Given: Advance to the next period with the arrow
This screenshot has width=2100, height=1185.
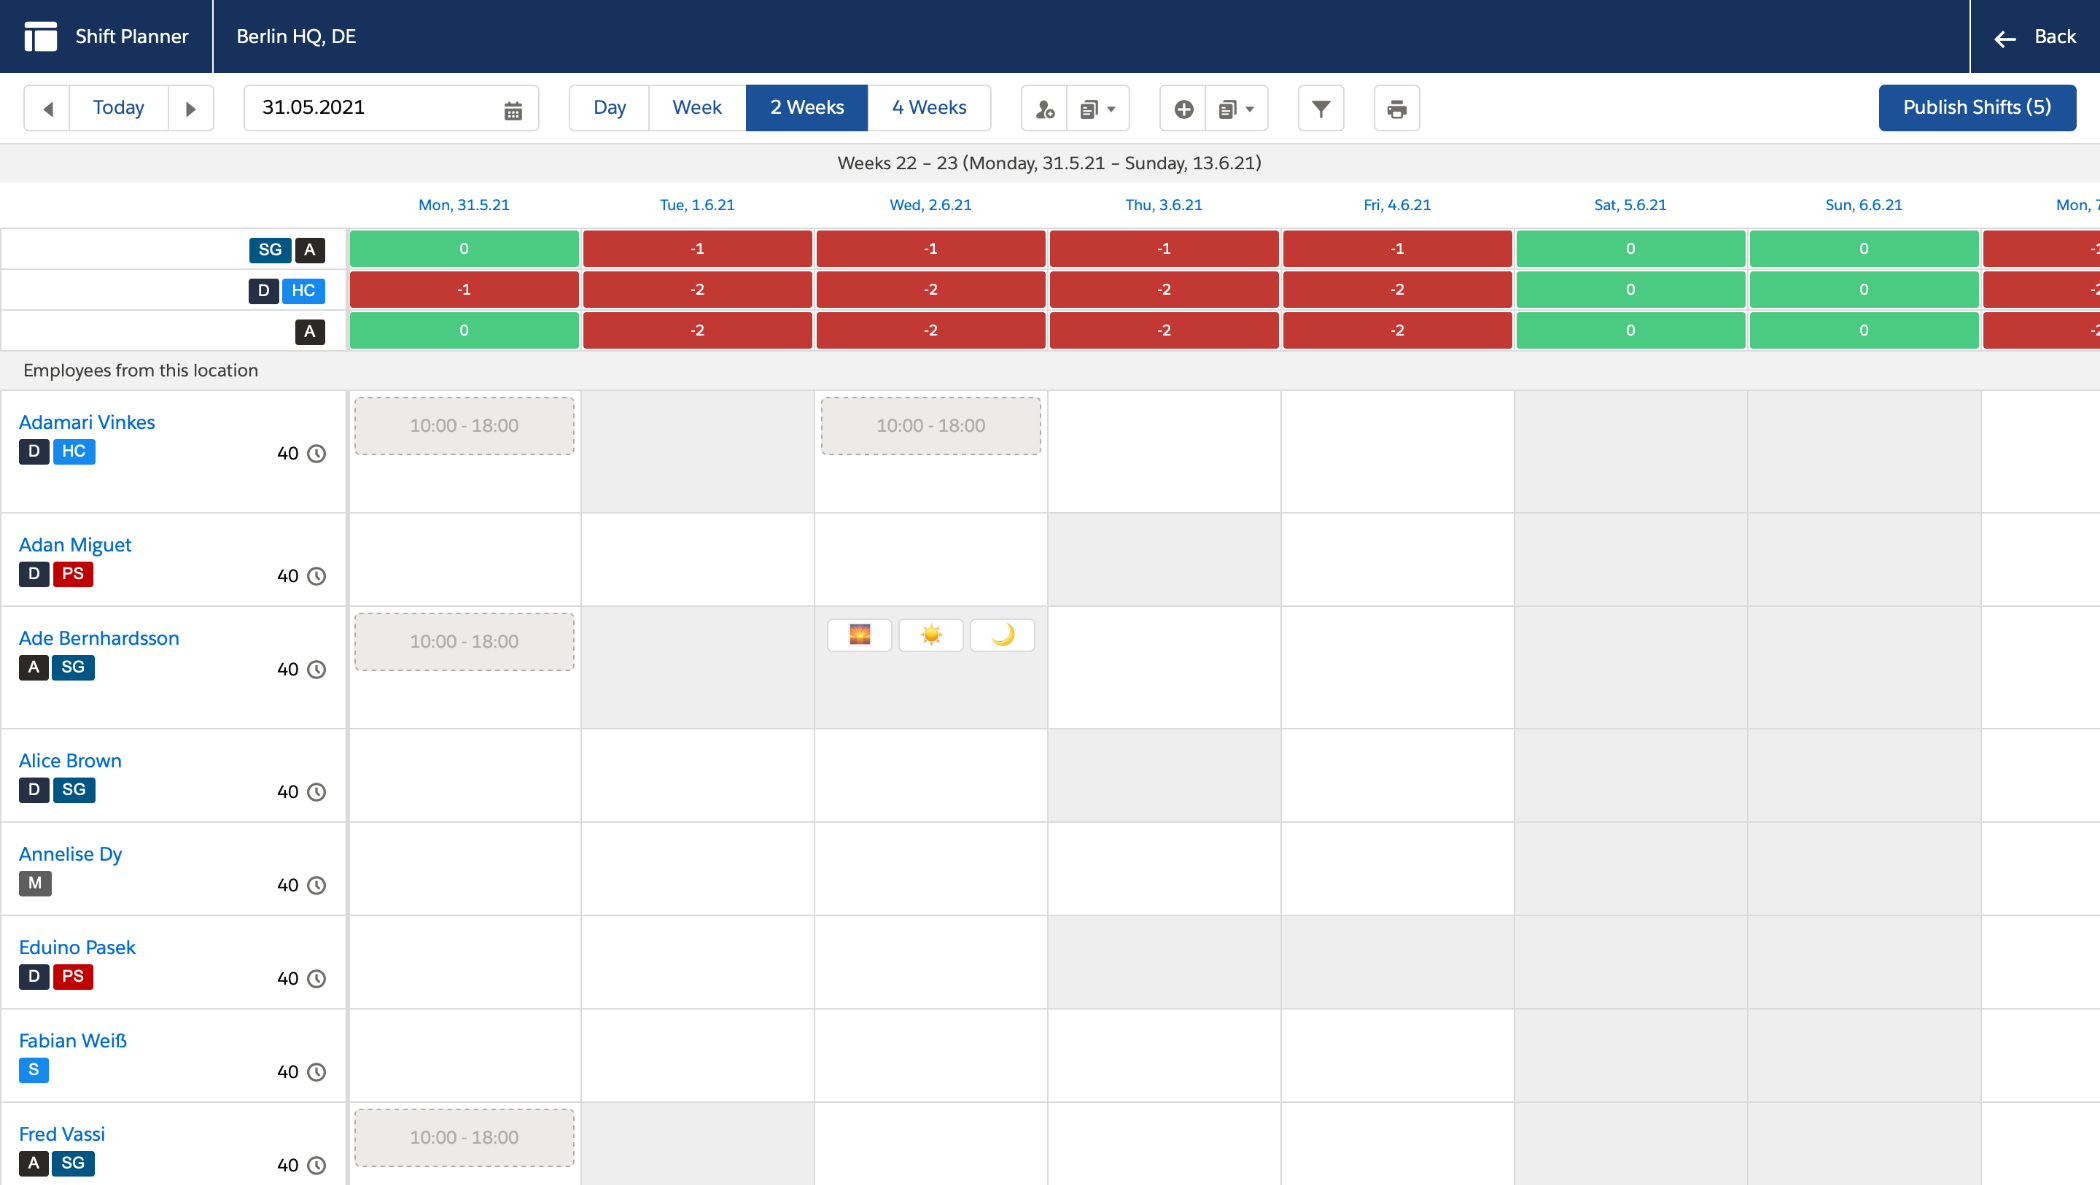Looking at the screenshot, I should 191,108.
